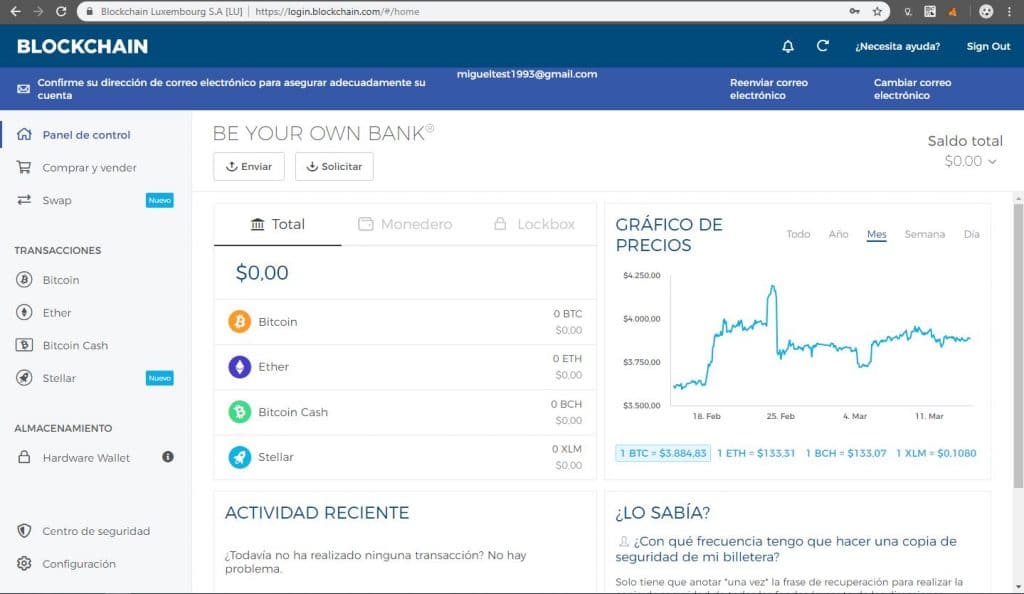Select the 1 XLM price chip
Screen dimensions: 1024x594
click(936, 453)
